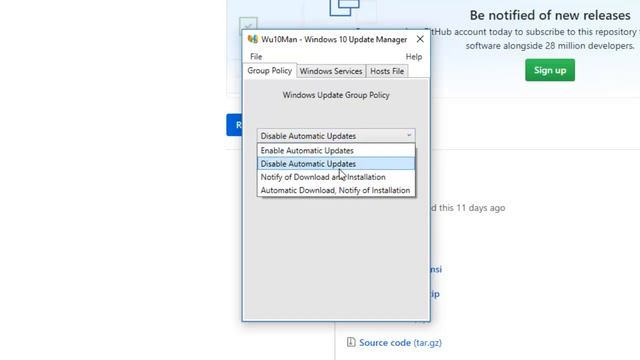
Task: Pick Automatic Download, Notify of Installation
Action: click(x=336, y=190)
